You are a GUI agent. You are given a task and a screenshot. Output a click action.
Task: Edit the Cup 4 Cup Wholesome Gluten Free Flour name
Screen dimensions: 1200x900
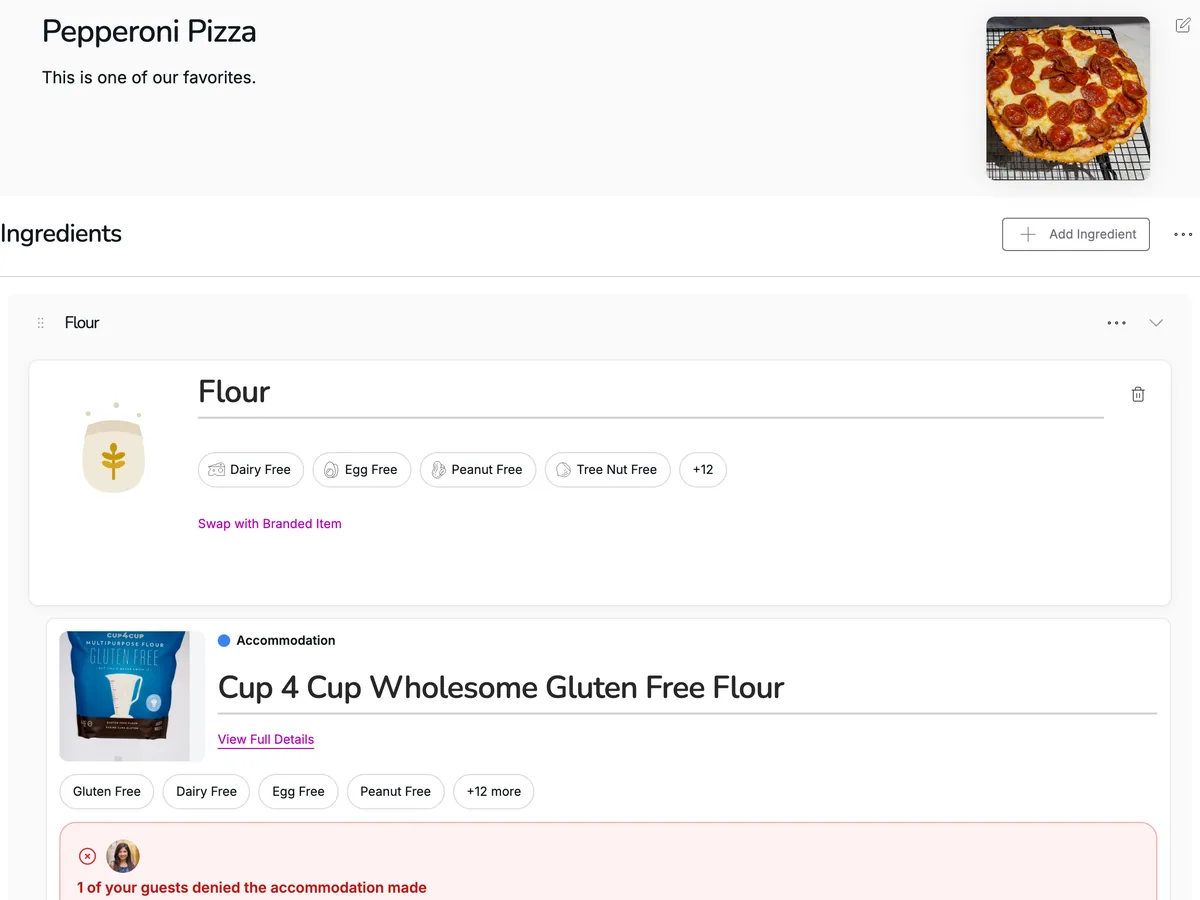point(687,688)
